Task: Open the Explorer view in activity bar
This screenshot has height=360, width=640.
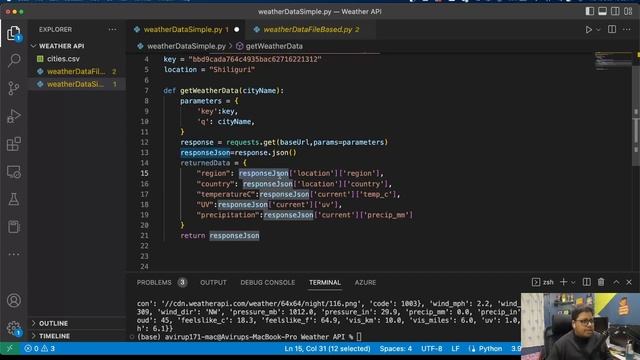Action: point(14,33)
